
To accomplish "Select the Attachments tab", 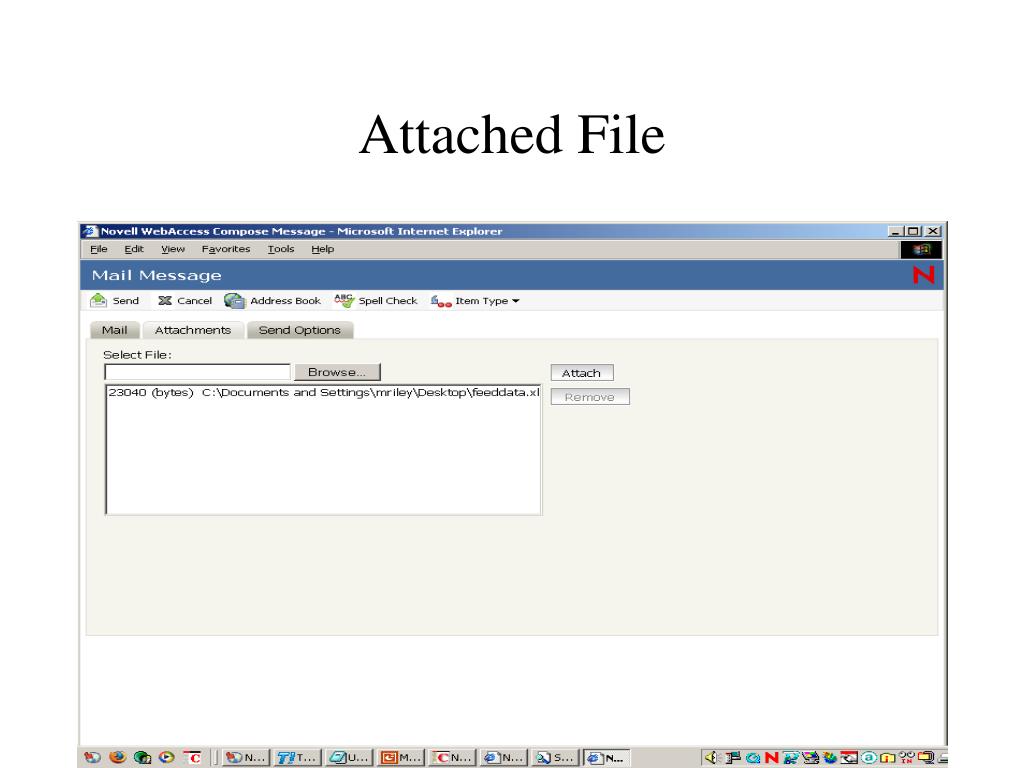I will tap(192, 330).
